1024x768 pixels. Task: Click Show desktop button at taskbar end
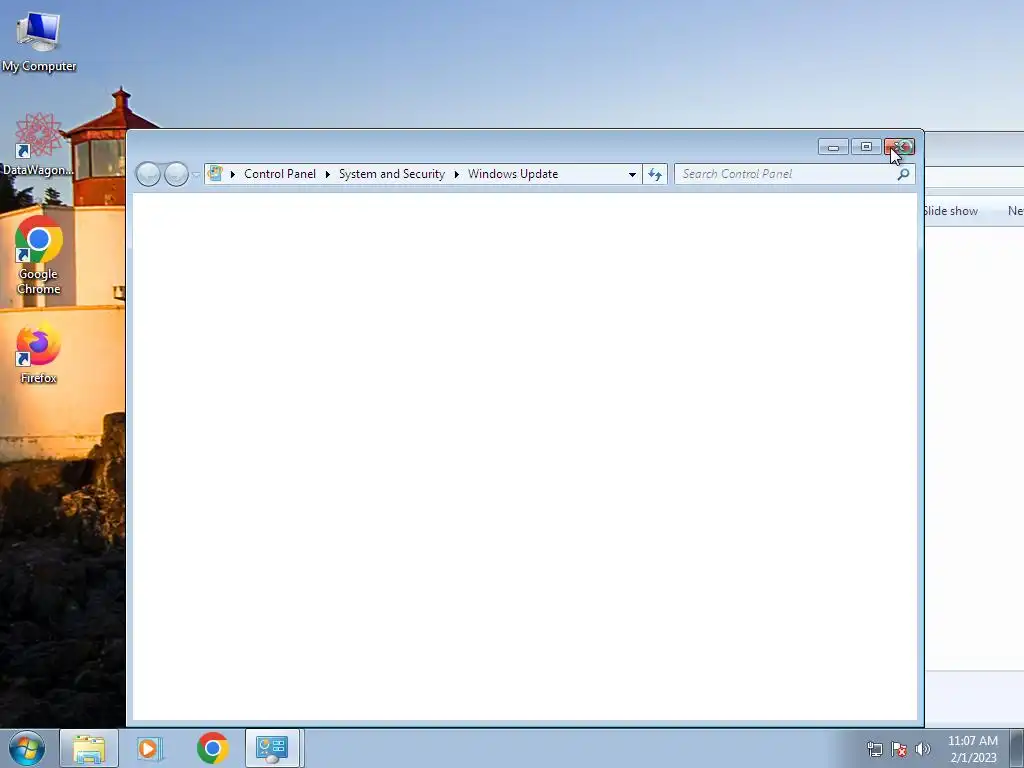pos(1017,748)
